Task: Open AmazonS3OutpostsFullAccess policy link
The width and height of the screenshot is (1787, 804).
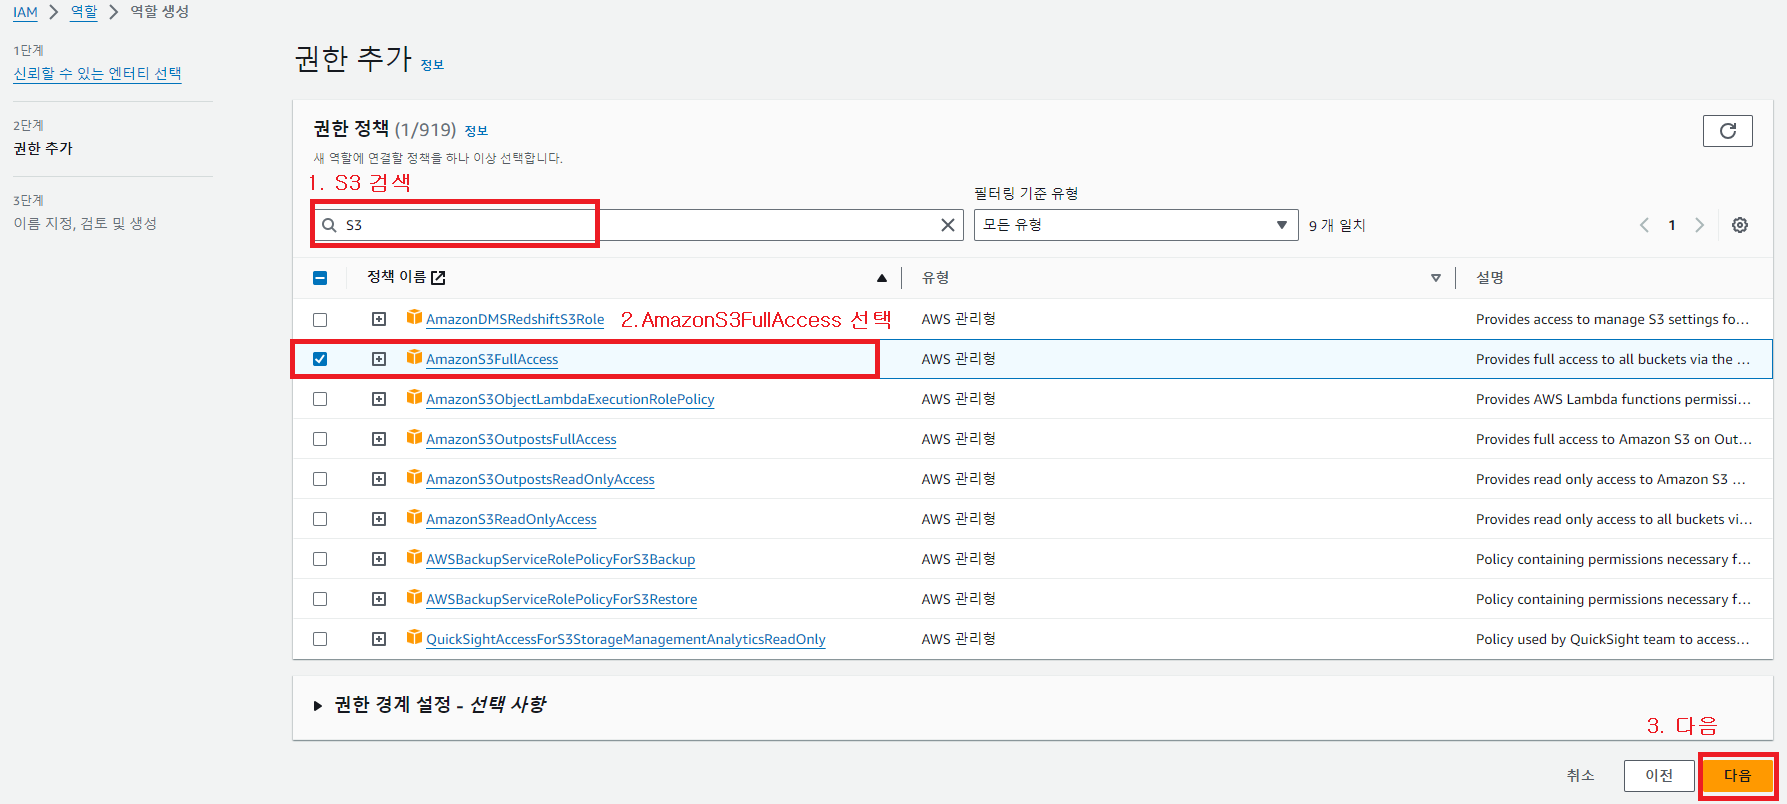Action: click(x=521, y=439)
